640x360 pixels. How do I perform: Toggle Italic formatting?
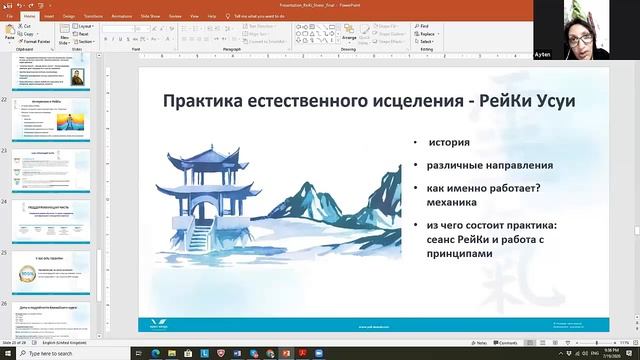coord(113,39)
